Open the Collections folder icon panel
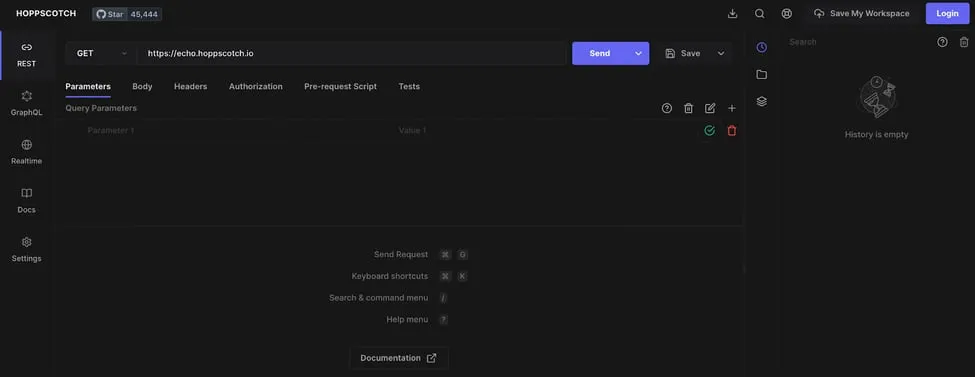The width and height of the screenshot is (975, 377). coord(762,75)
